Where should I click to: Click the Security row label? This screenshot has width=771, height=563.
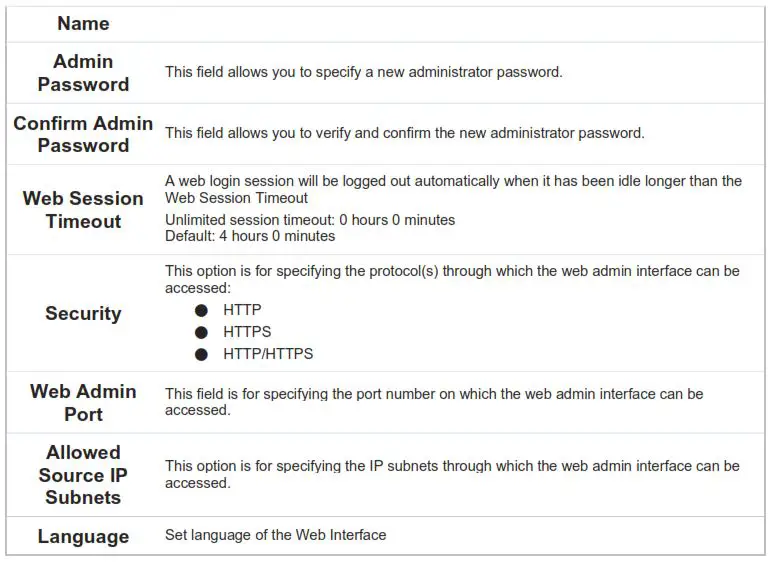(83, 313)
